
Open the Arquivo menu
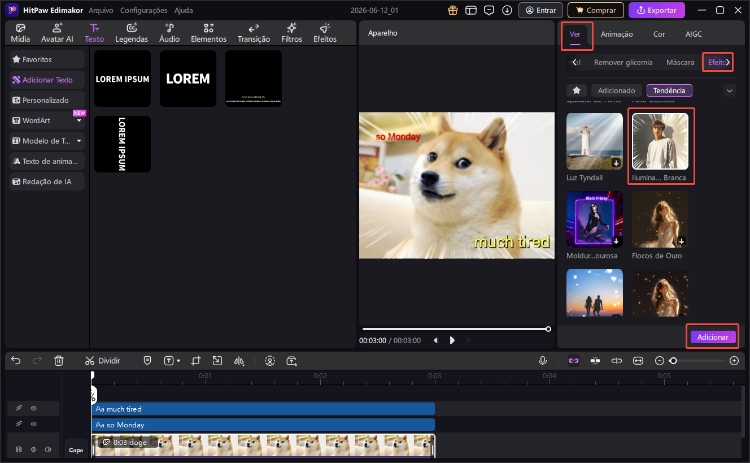click(x=101, y=10)
